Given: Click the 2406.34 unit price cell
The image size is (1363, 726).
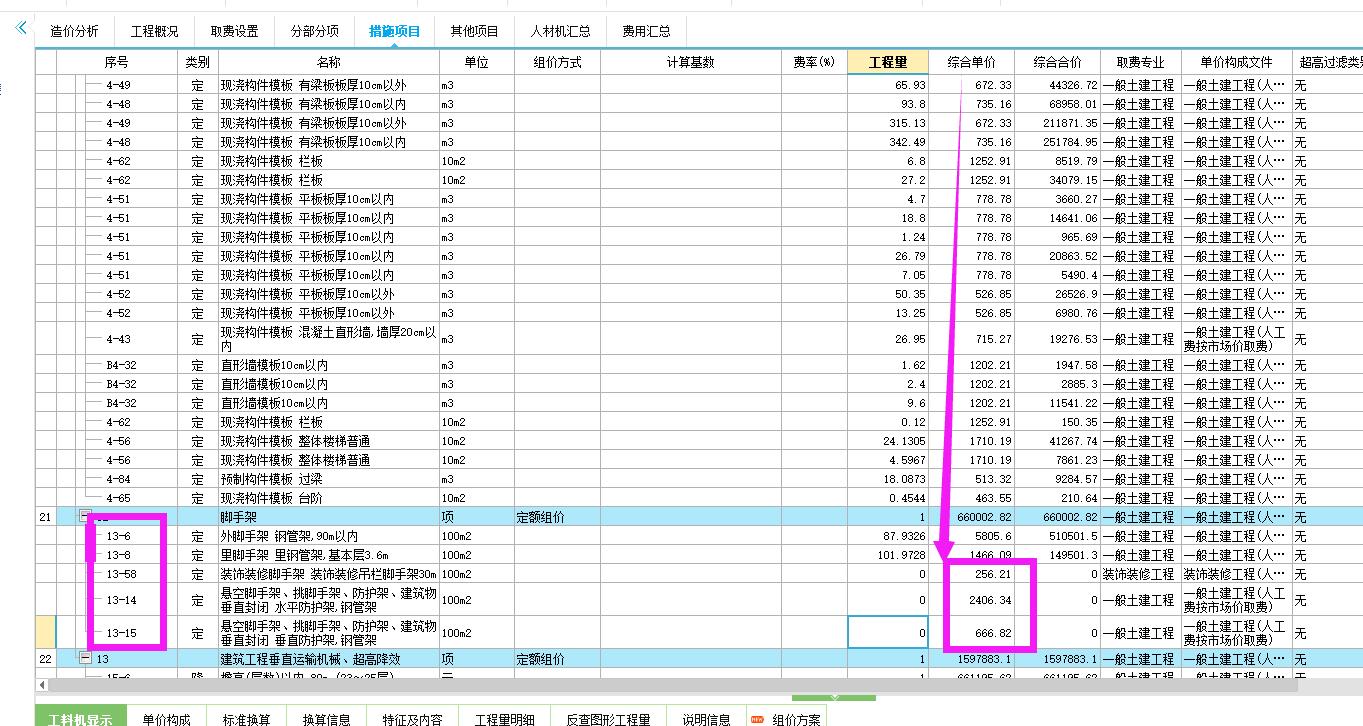Looking at the screenshot, I should [x=972, y=600].
